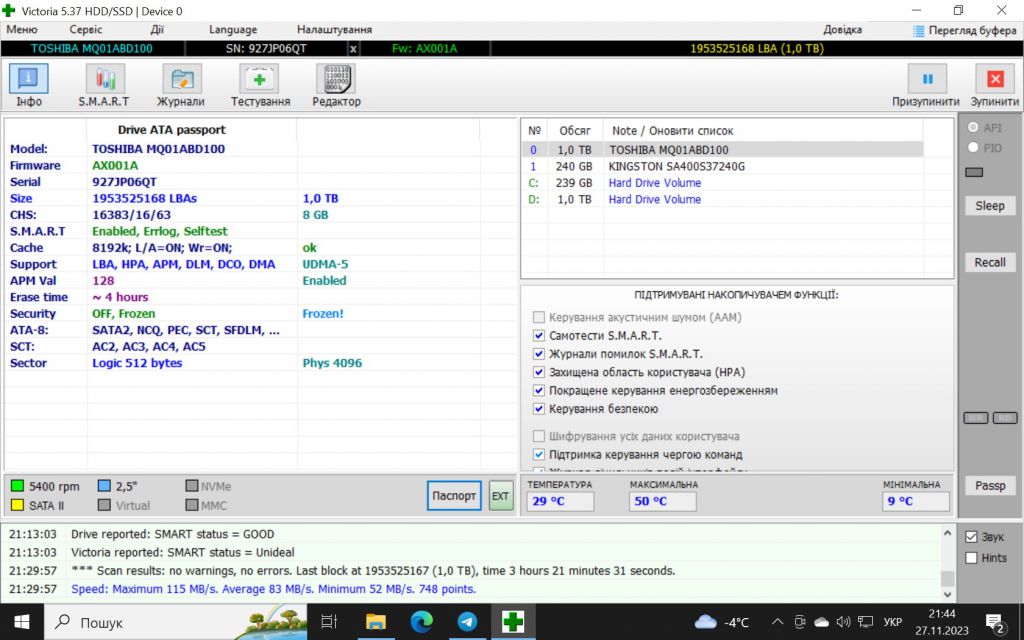1024x640 pixels.
Task: Open the S.M.A.R.T toolbar icon
Action: [104, 79]
